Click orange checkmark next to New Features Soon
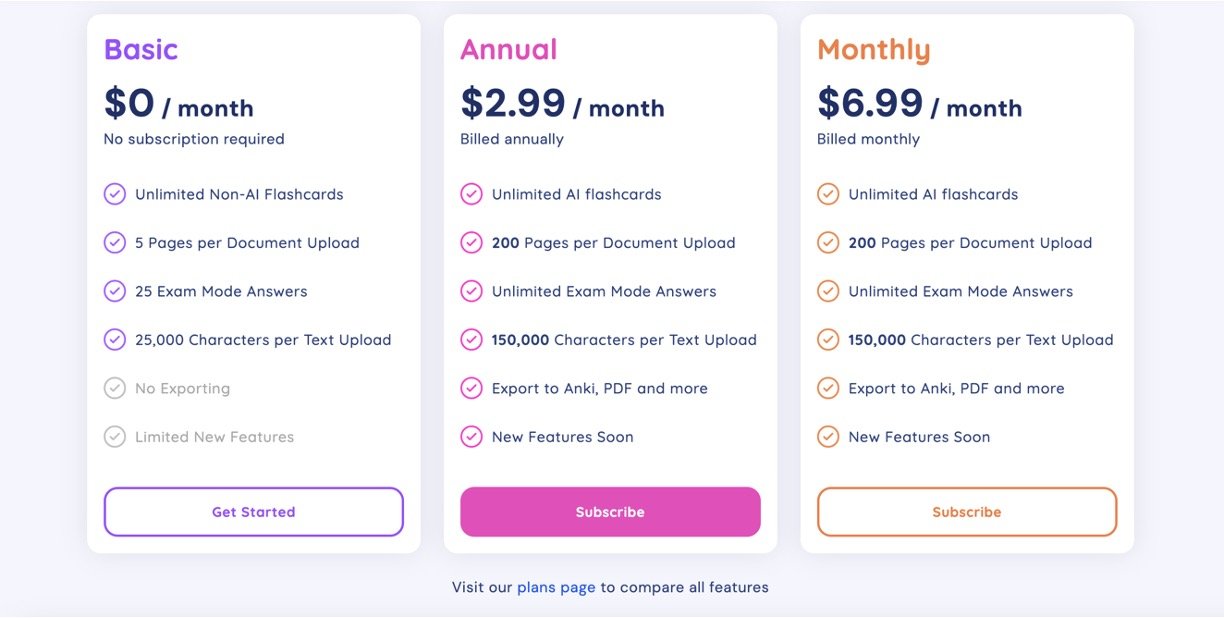The height and width of the screenshot is (618, 1224). [828, 437]
